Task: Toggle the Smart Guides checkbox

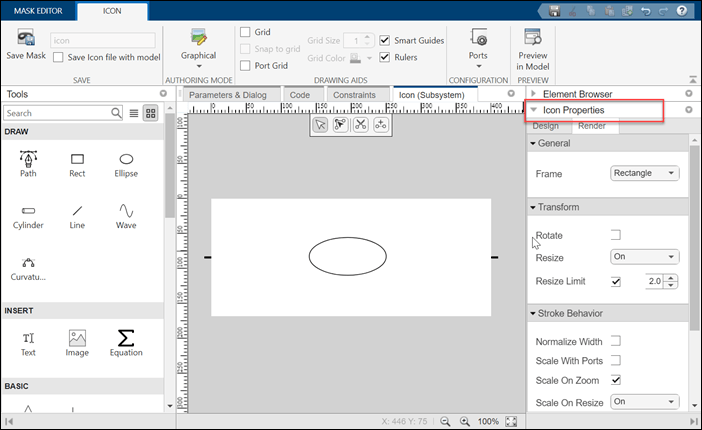Action: click(385, 40)
